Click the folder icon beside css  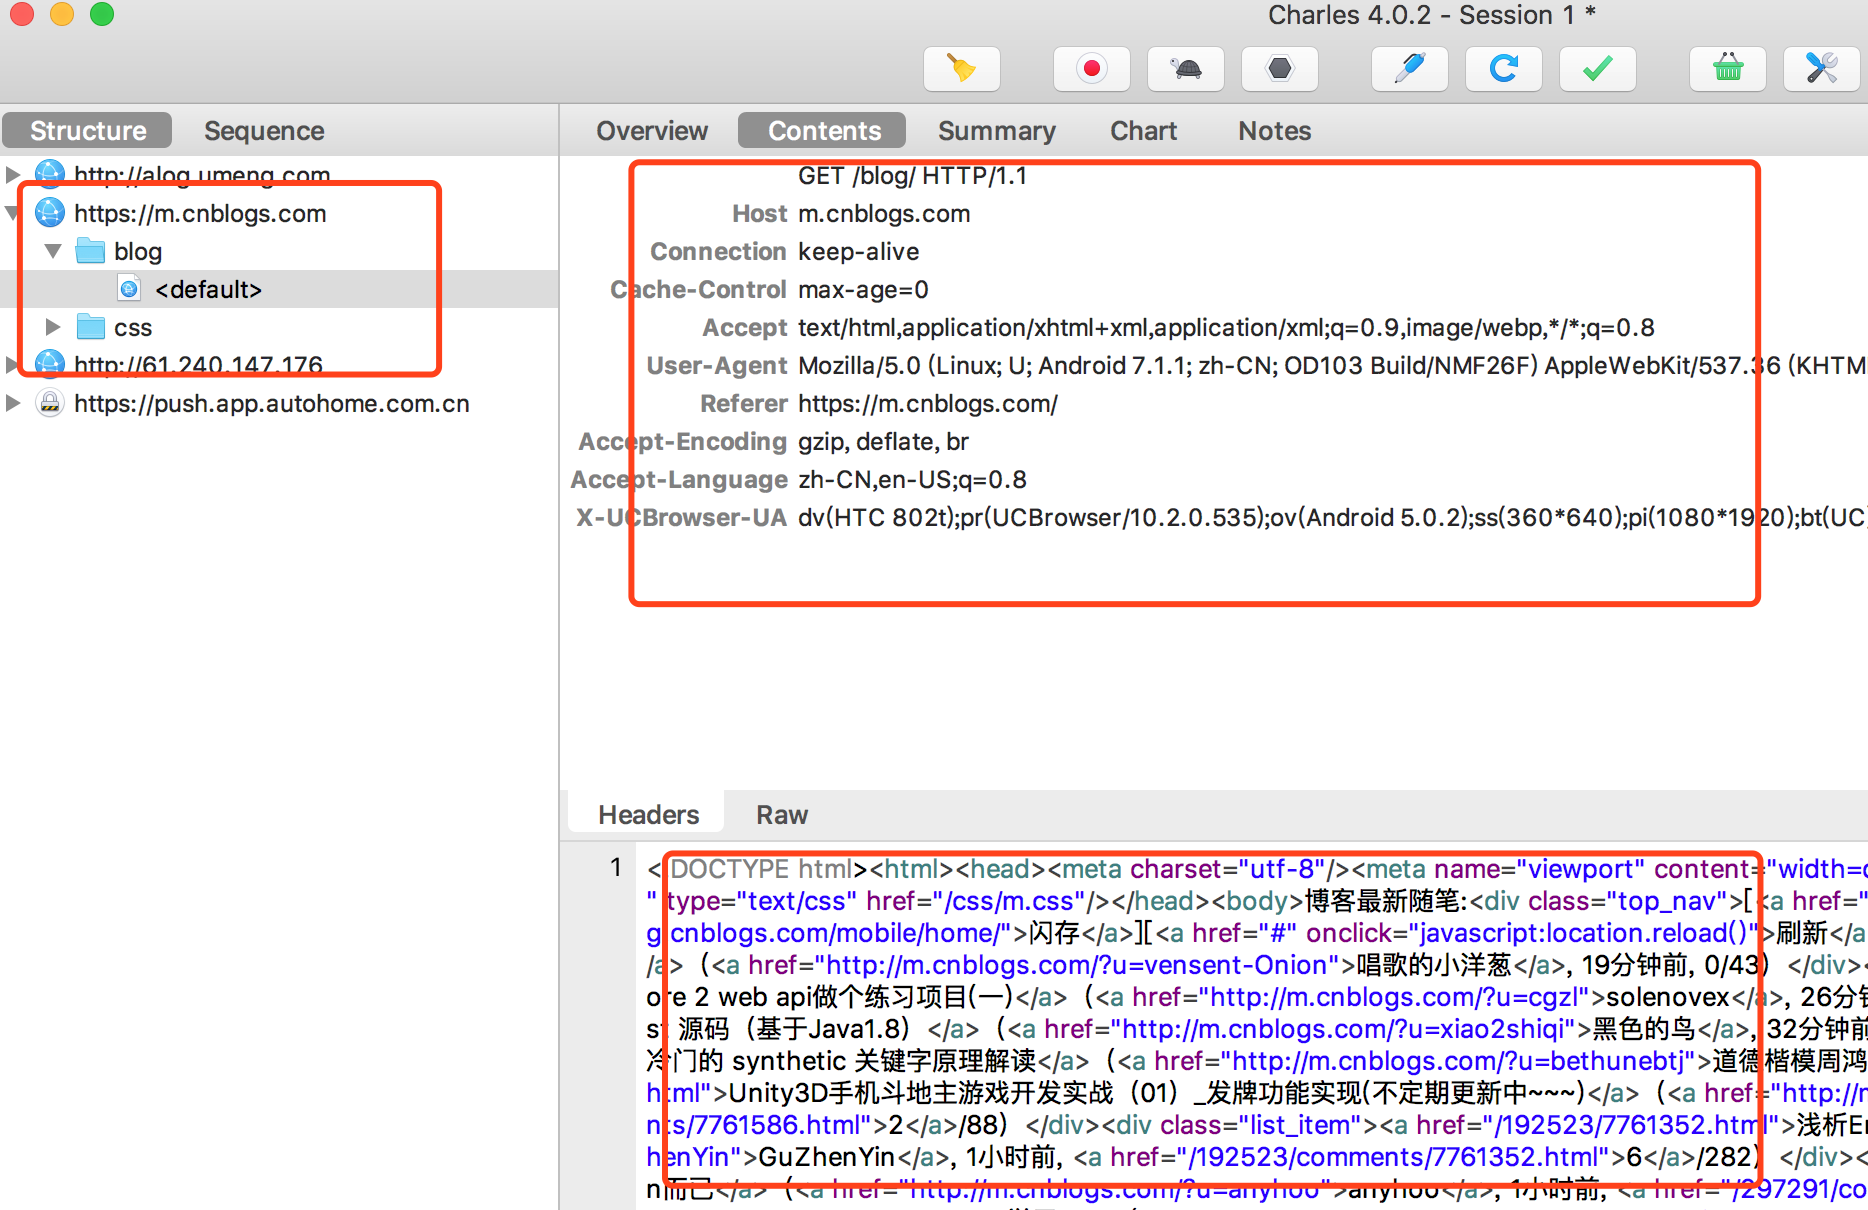[x=90, y=326]
